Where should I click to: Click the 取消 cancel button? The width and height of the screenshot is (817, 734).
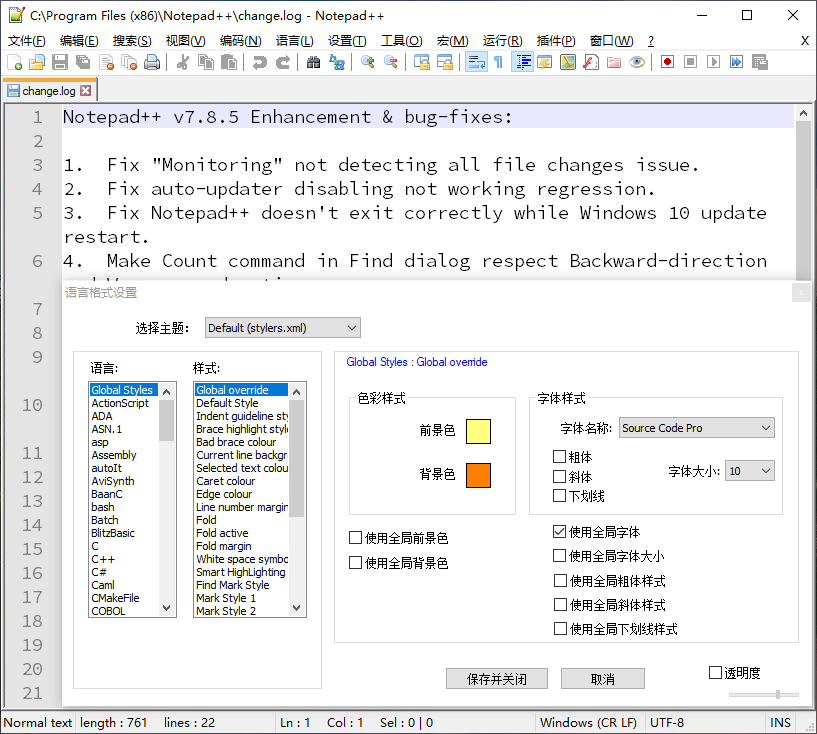[x=602, y=679]
